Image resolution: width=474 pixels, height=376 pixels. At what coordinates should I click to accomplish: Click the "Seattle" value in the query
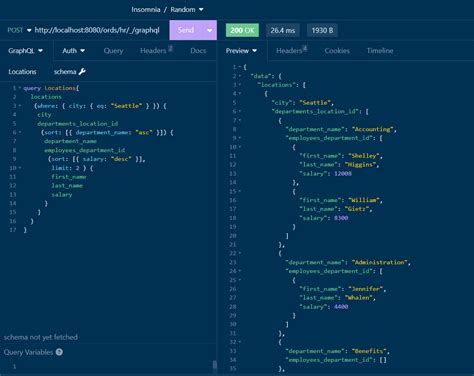tap(127, 106)
